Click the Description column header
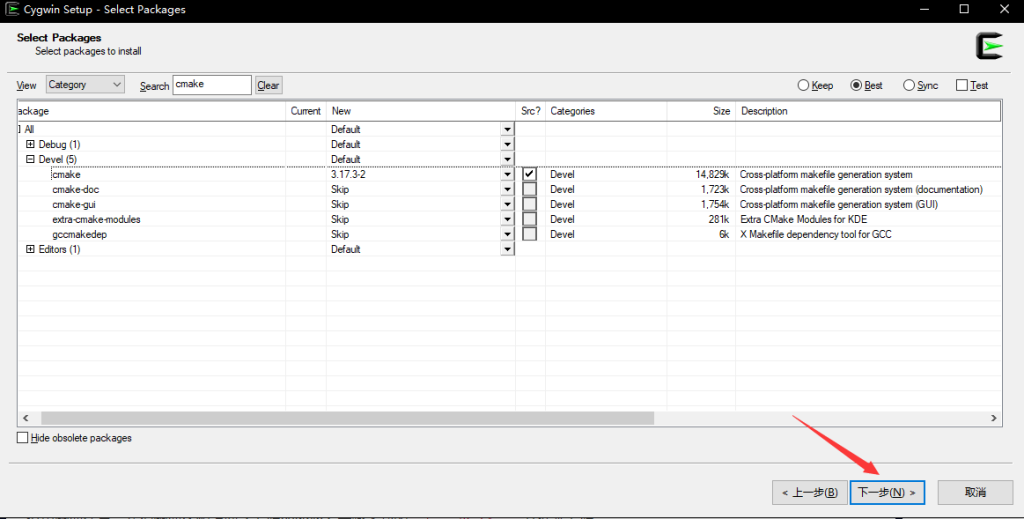This screenshot has height=519, width=1024. 868,111
